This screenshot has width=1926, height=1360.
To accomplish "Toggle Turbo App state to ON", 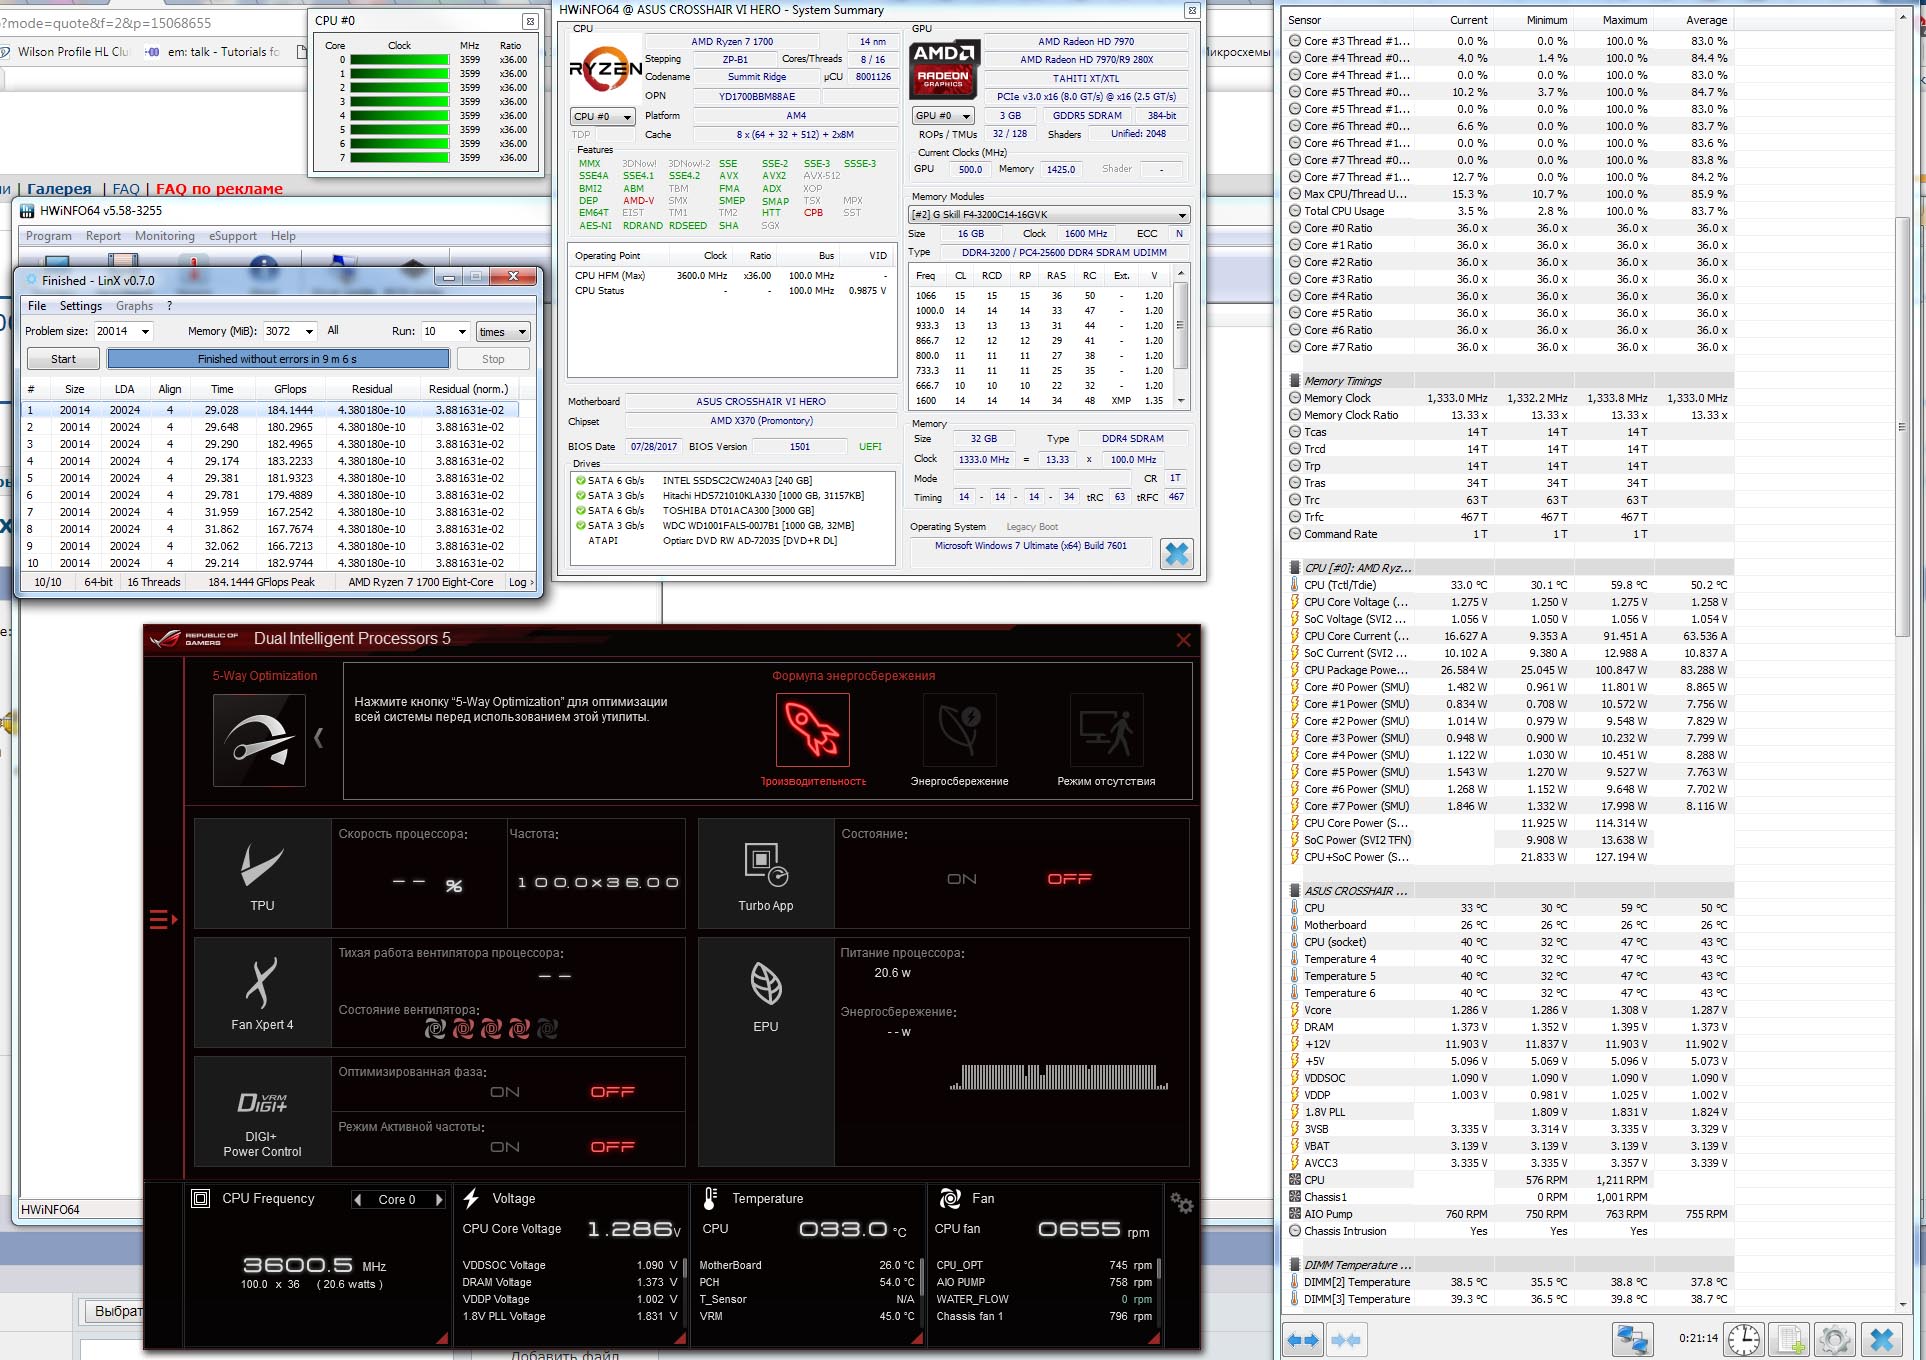I will (x=961, y=879).
